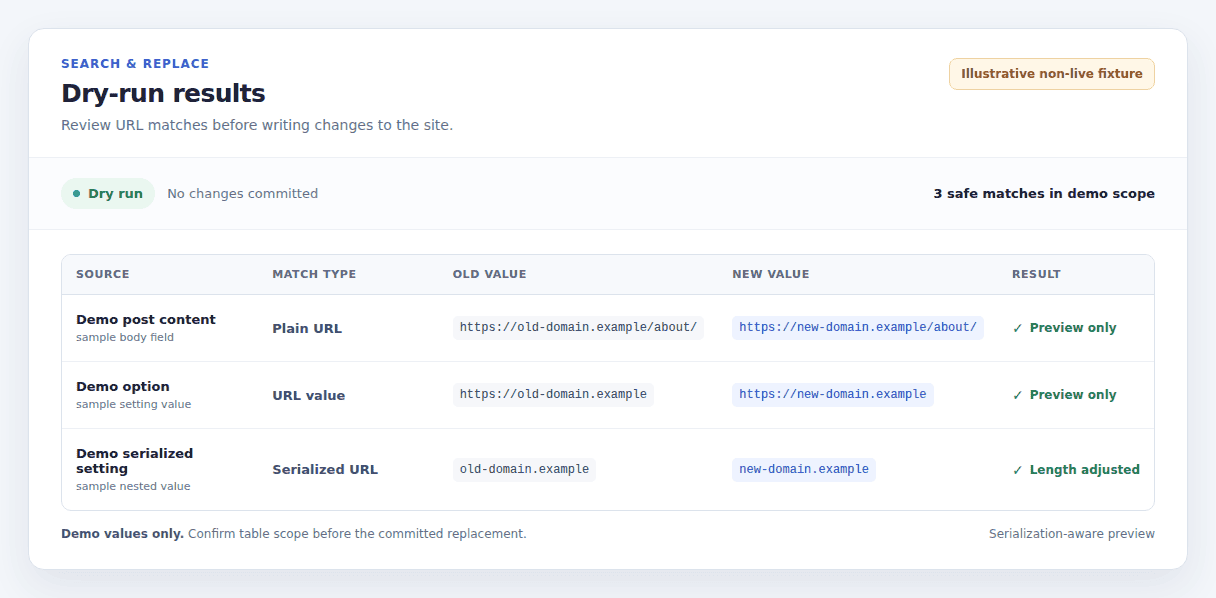Click the new-domain.example serialized value chip
The image size is (1216, 598).
point(804,469)
